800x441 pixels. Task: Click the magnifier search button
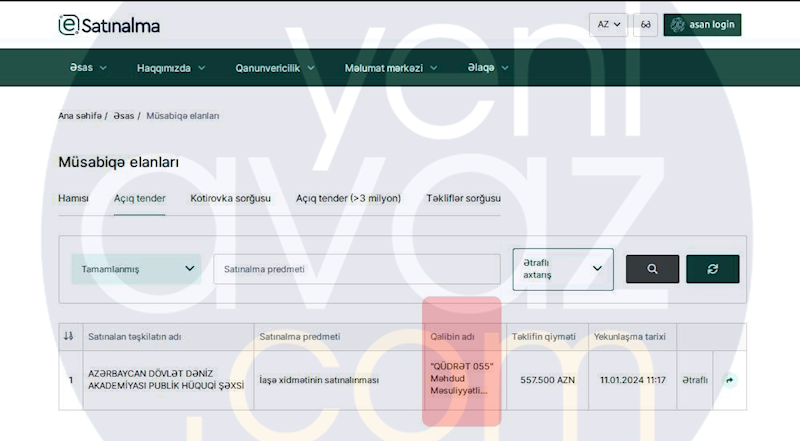[x=652, y=269]
